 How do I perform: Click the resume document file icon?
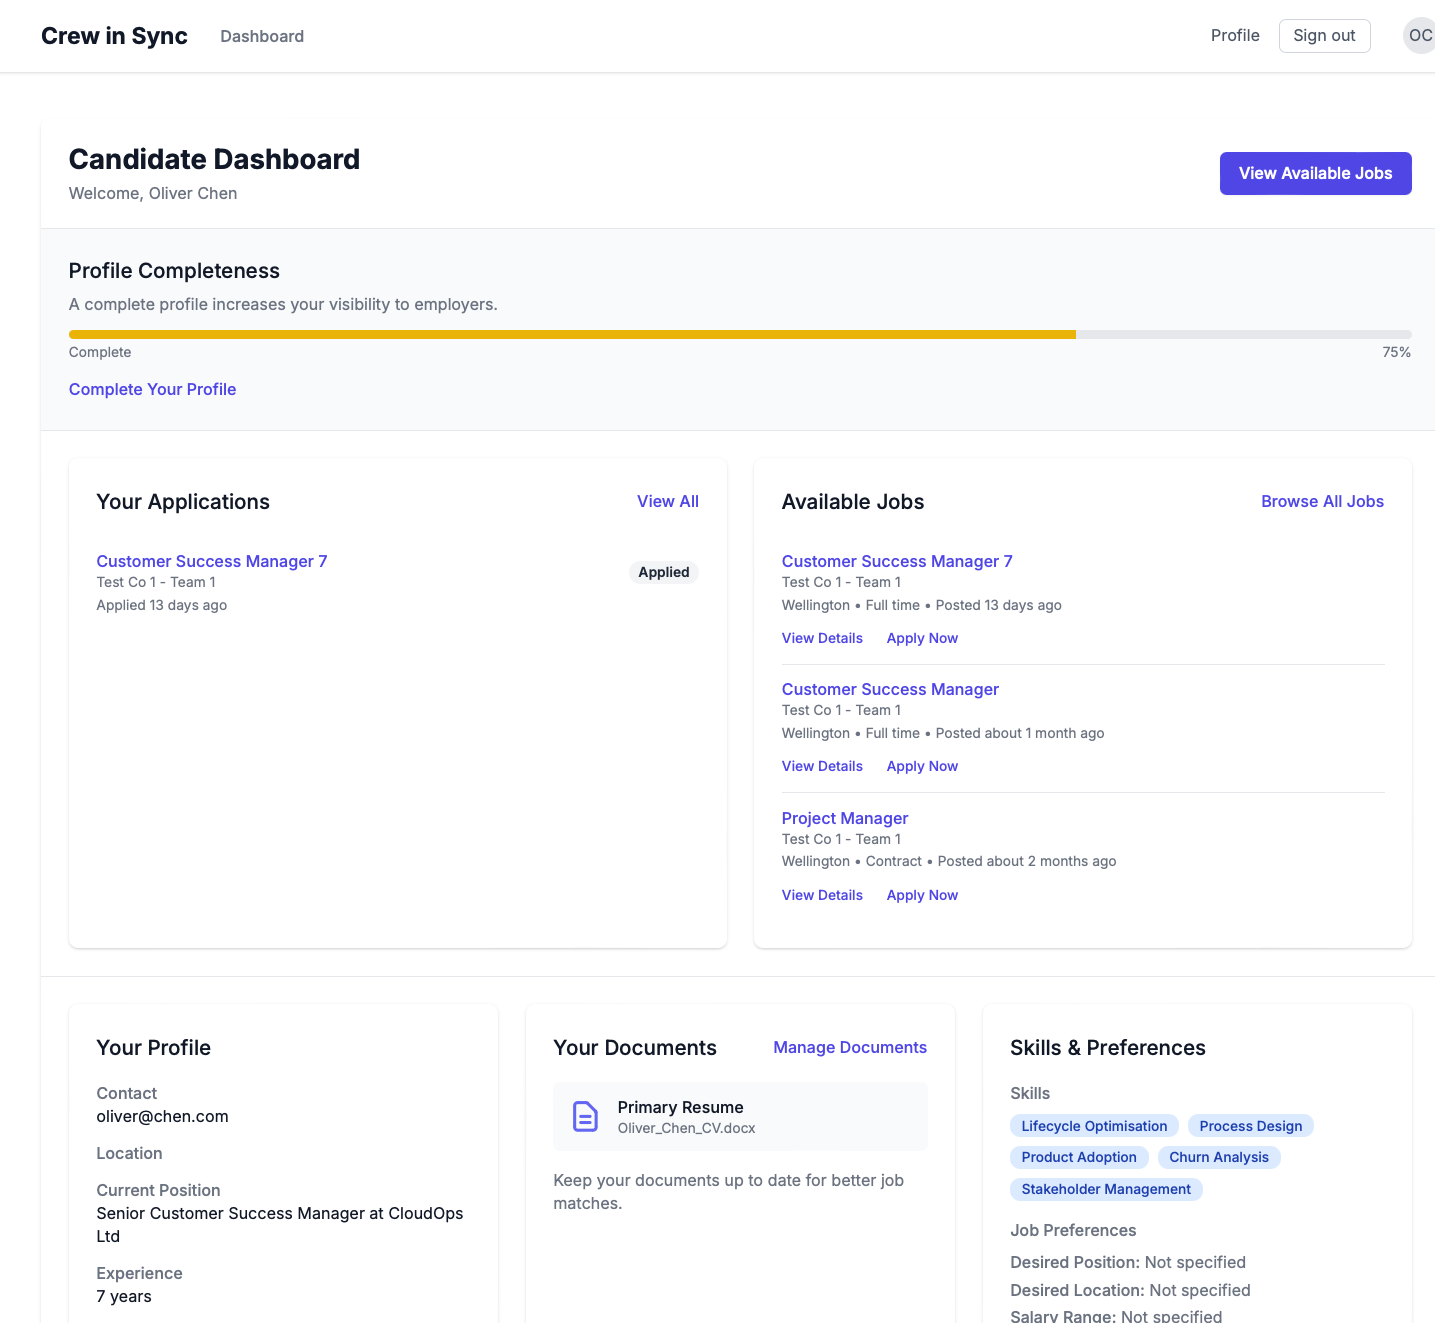click(585, 1116)
